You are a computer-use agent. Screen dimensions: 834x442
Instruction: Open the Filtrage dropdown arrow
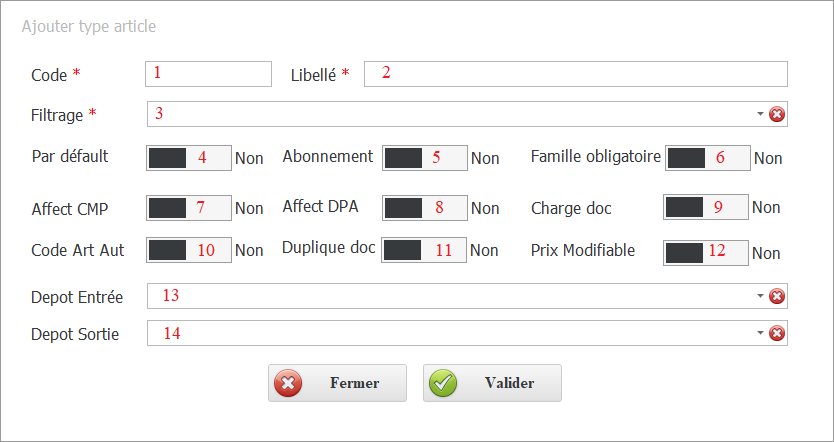tap(760, 114)
